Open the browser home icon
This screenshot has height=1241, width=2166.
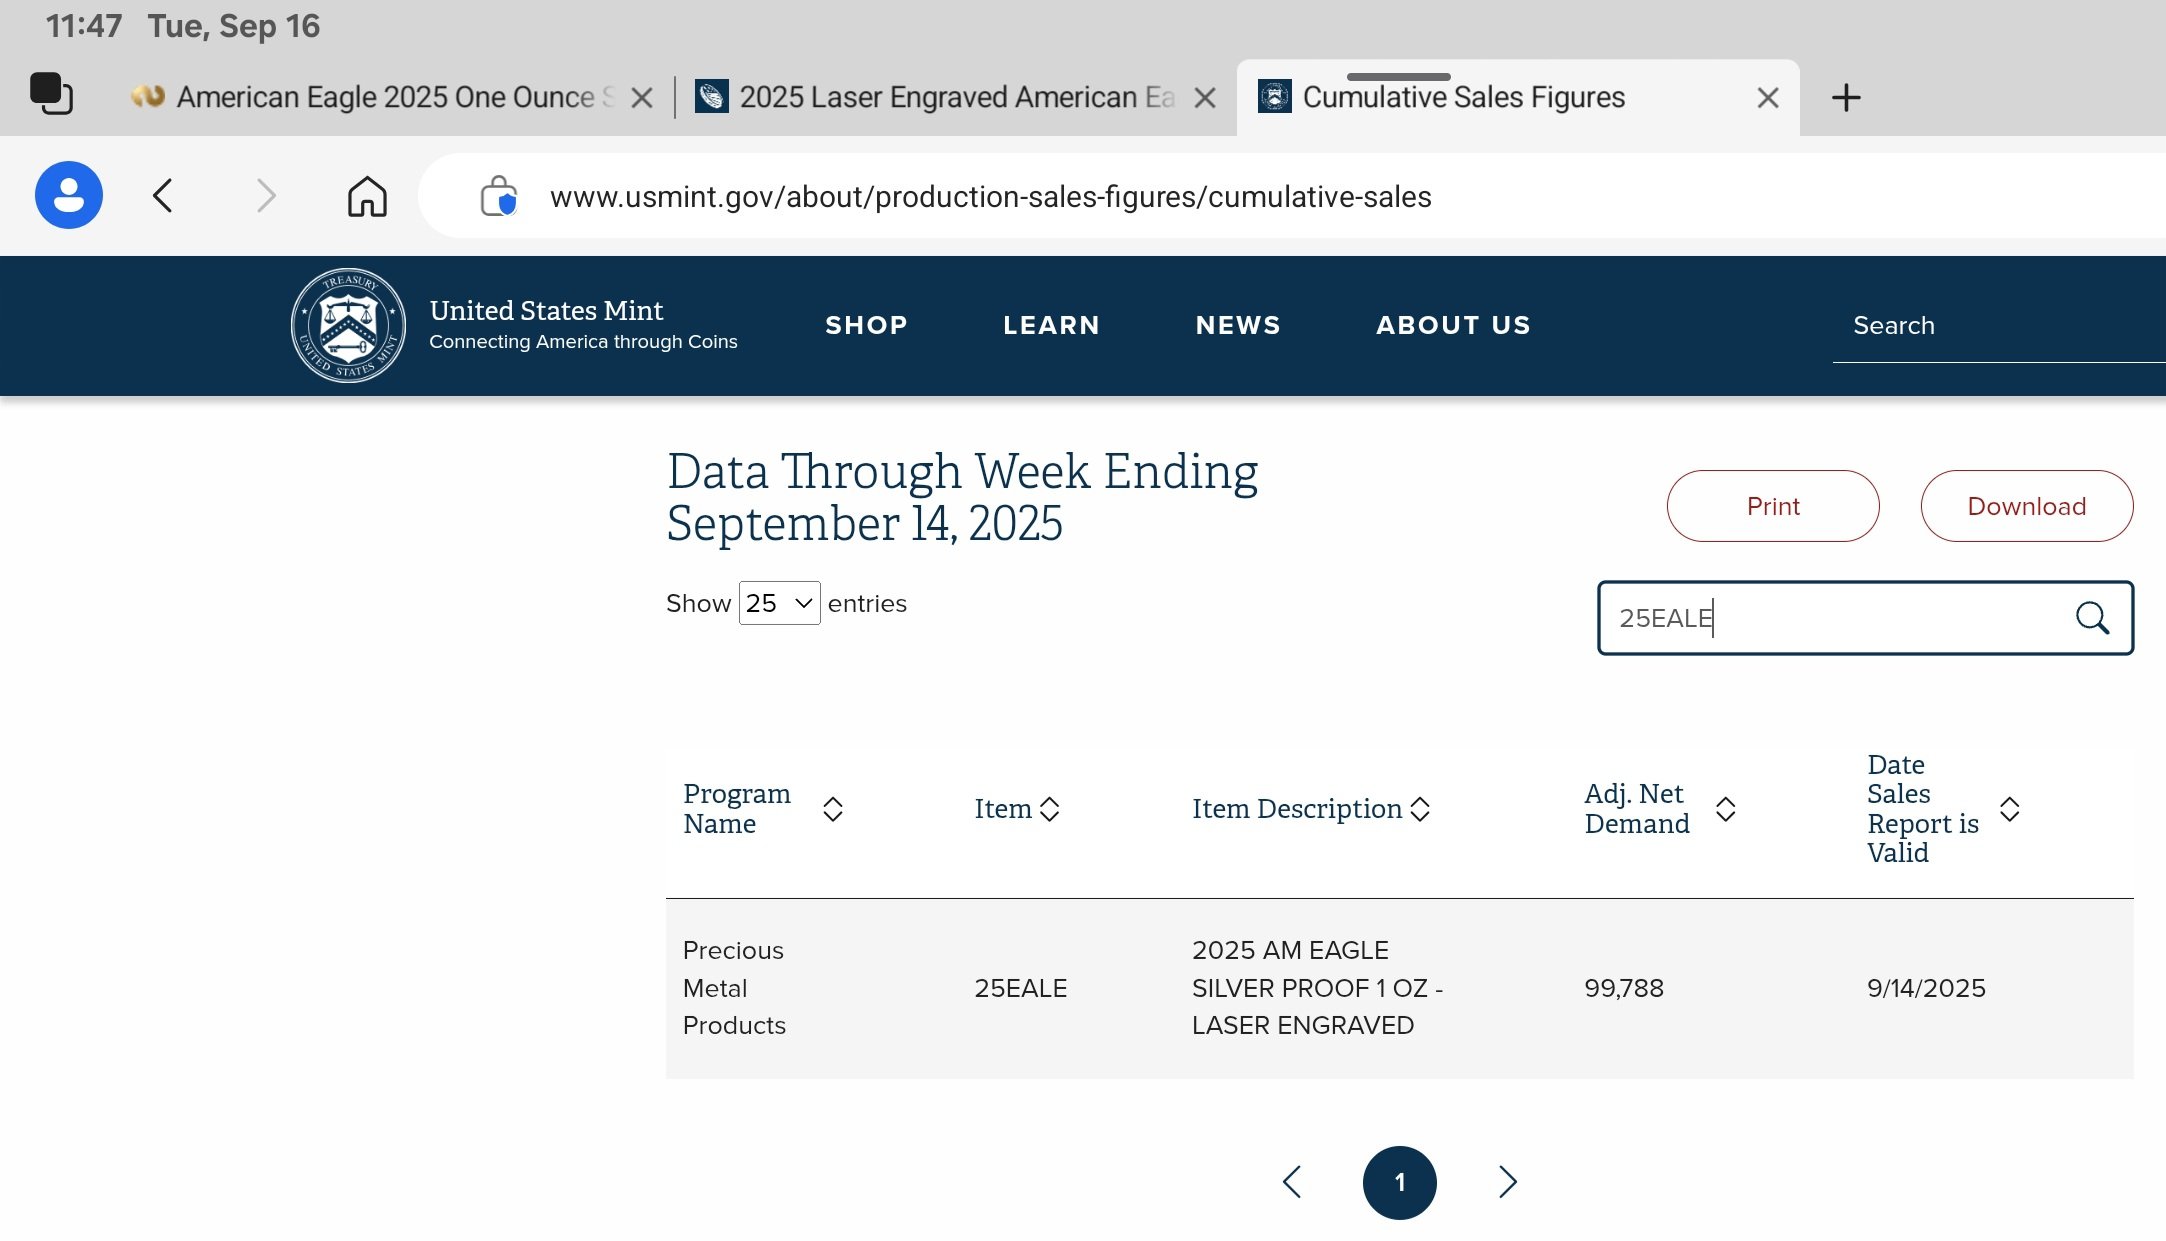click(367, 196)
